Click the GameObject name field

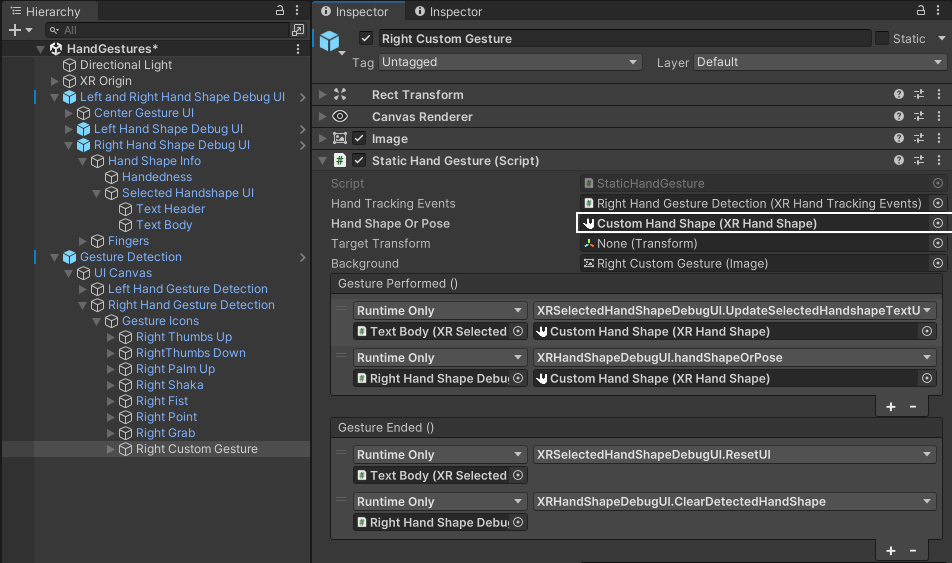624,39
